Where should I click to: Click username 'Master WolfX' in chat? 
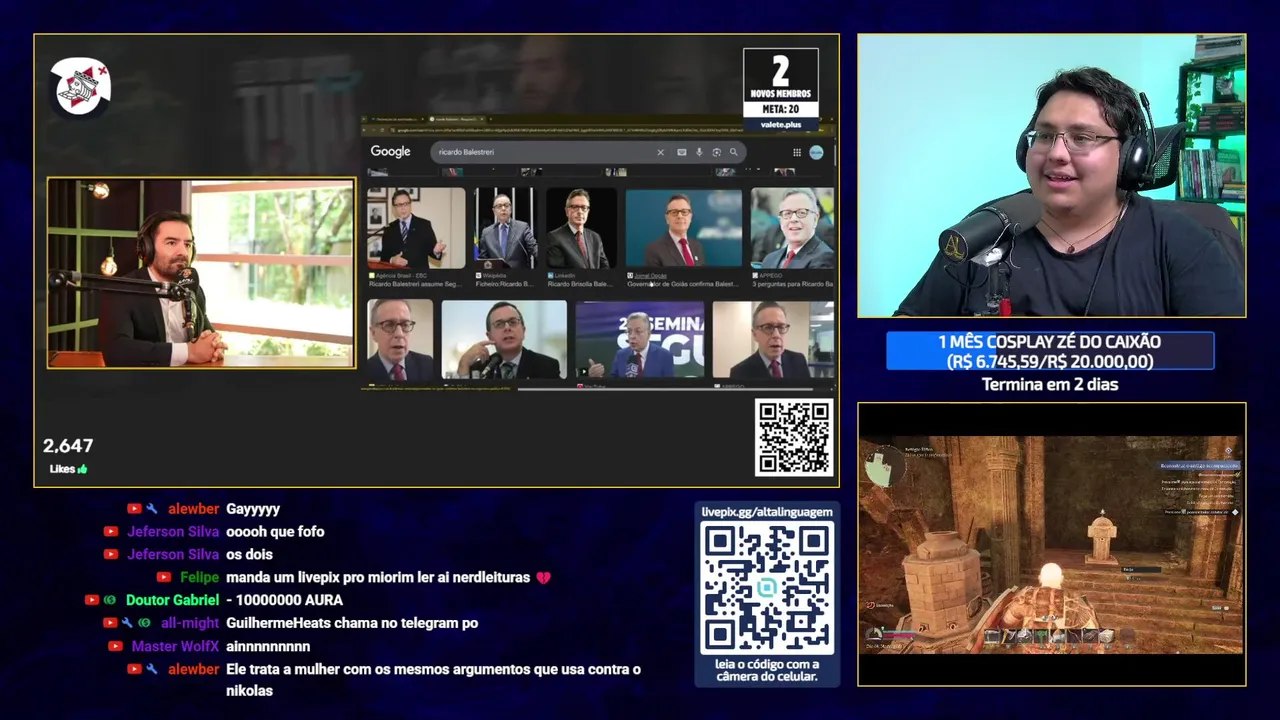point(175,646)
